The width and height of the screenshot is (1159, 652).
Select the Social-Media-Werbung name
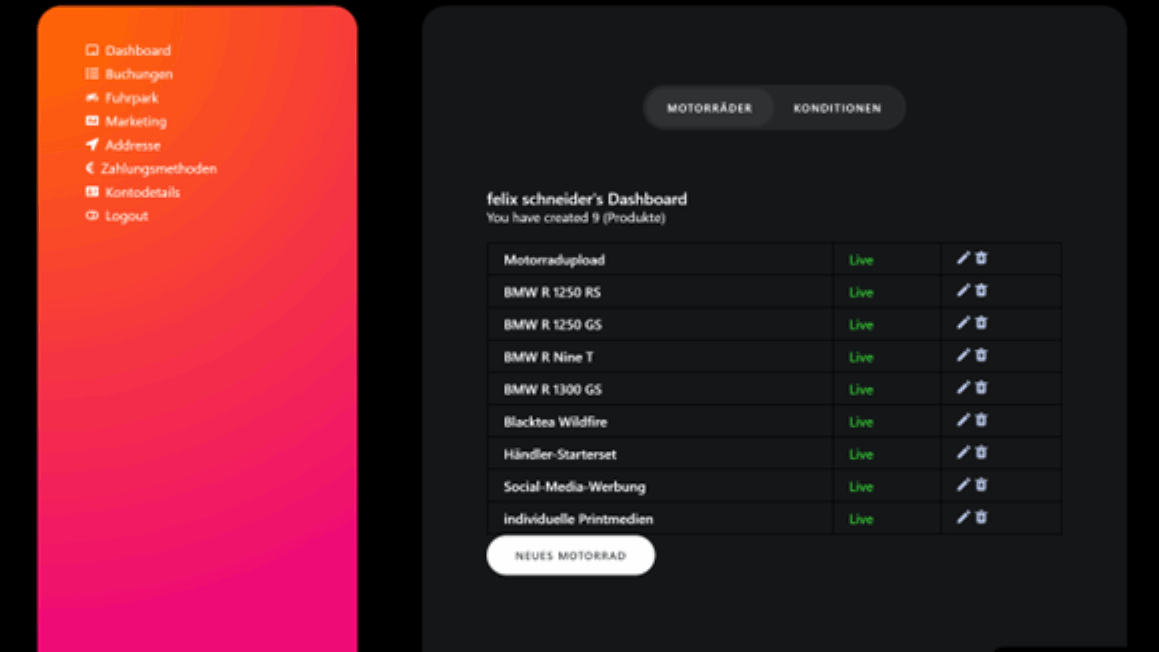pyautogui.click(x=574, y=487)
